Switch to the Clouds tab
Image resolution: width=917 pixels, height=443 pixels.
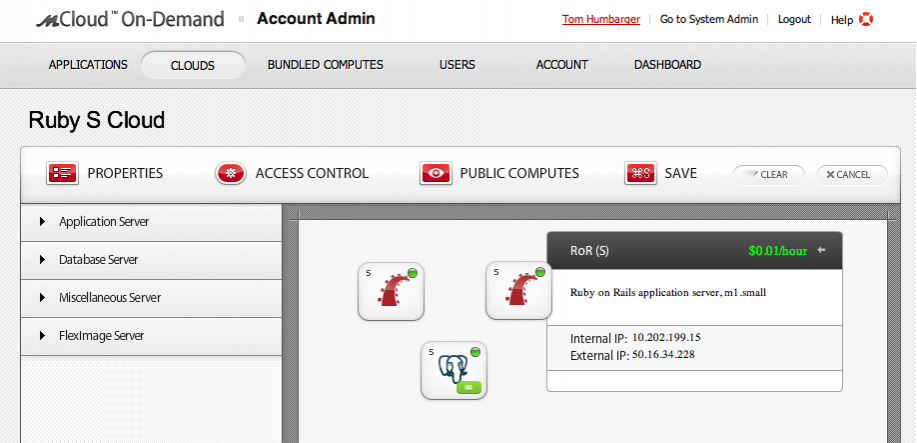[x=193, y=66]
